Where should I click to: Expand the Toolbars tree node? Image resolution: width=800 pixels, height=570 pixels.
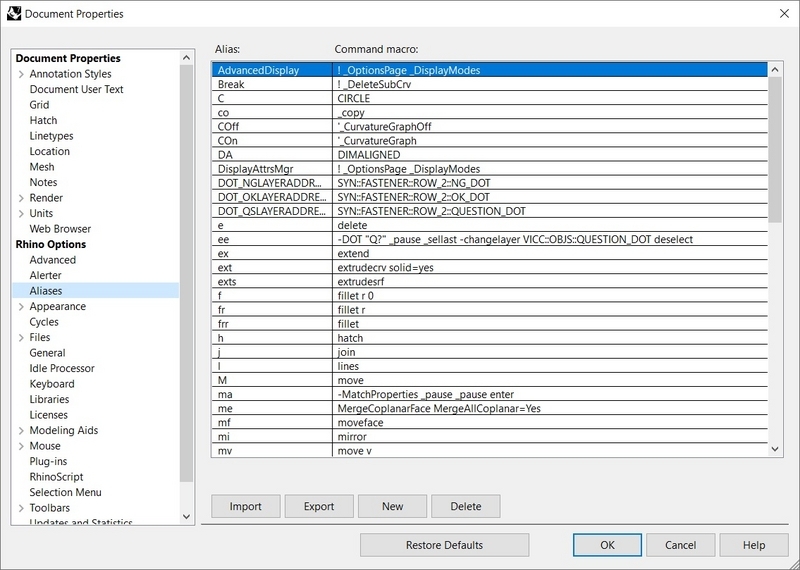[x=21, y=508]
